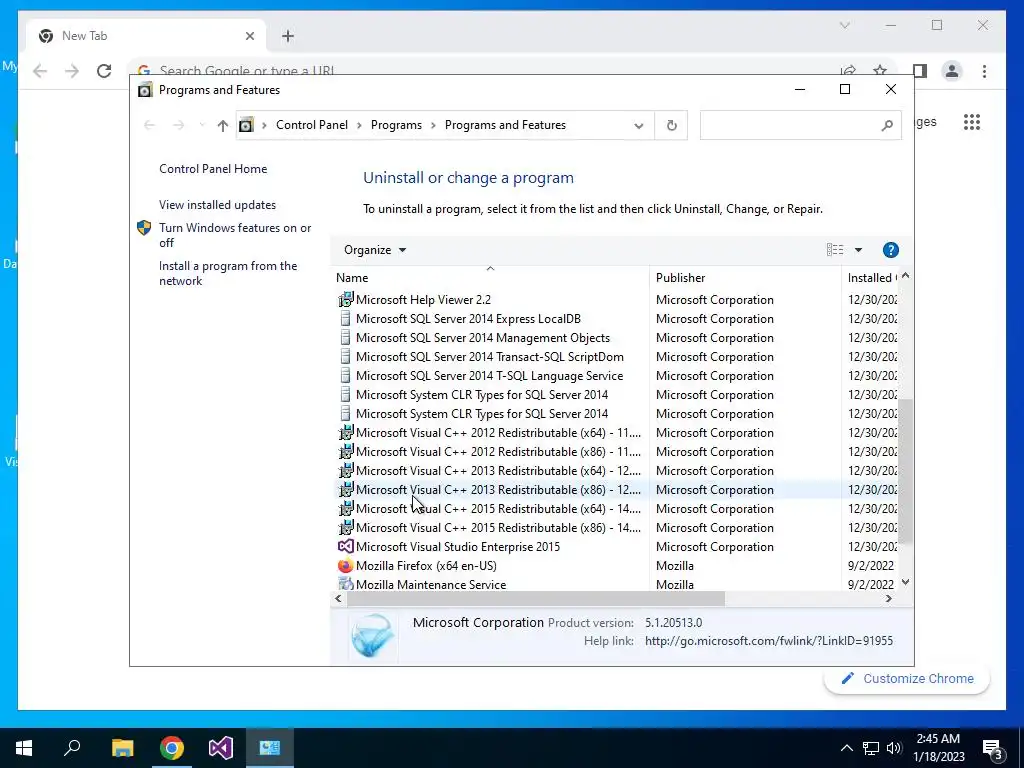The width and height of the screenshot is (1024, 768).
Task: Sort by the Publisher column header
Action: tap(745, 278)
